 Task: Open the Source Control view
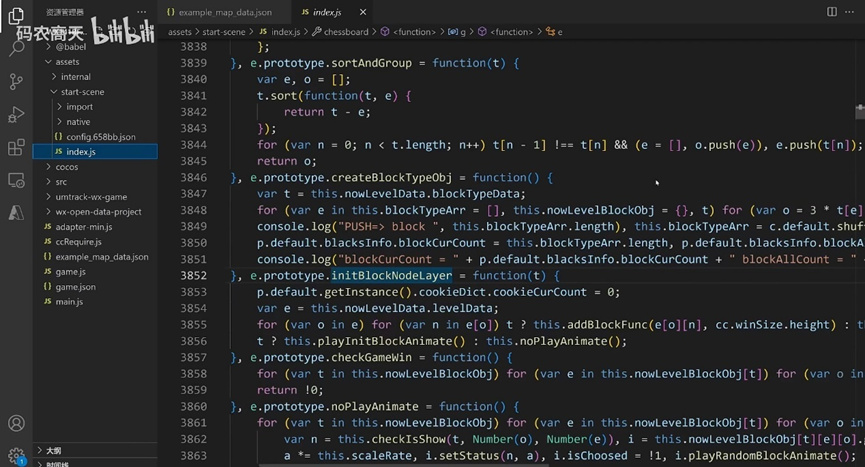pos(16,81)
